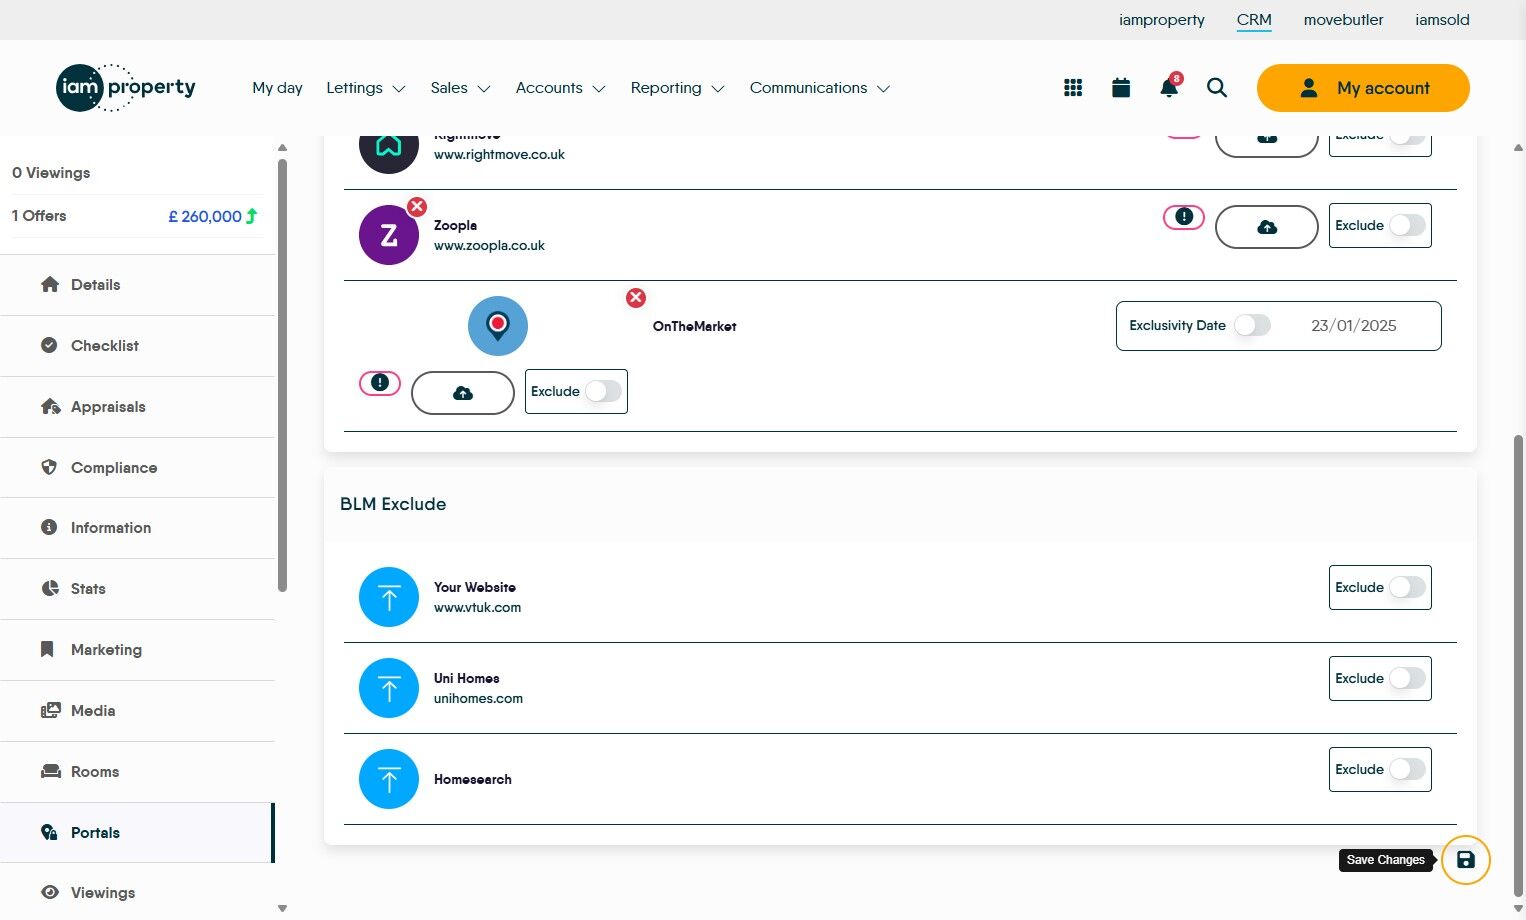Image resolution: width=1526 pixels, height=920 pixels.
Task: Click the Your Website upload arrow icon
Action: click(389, 597)
